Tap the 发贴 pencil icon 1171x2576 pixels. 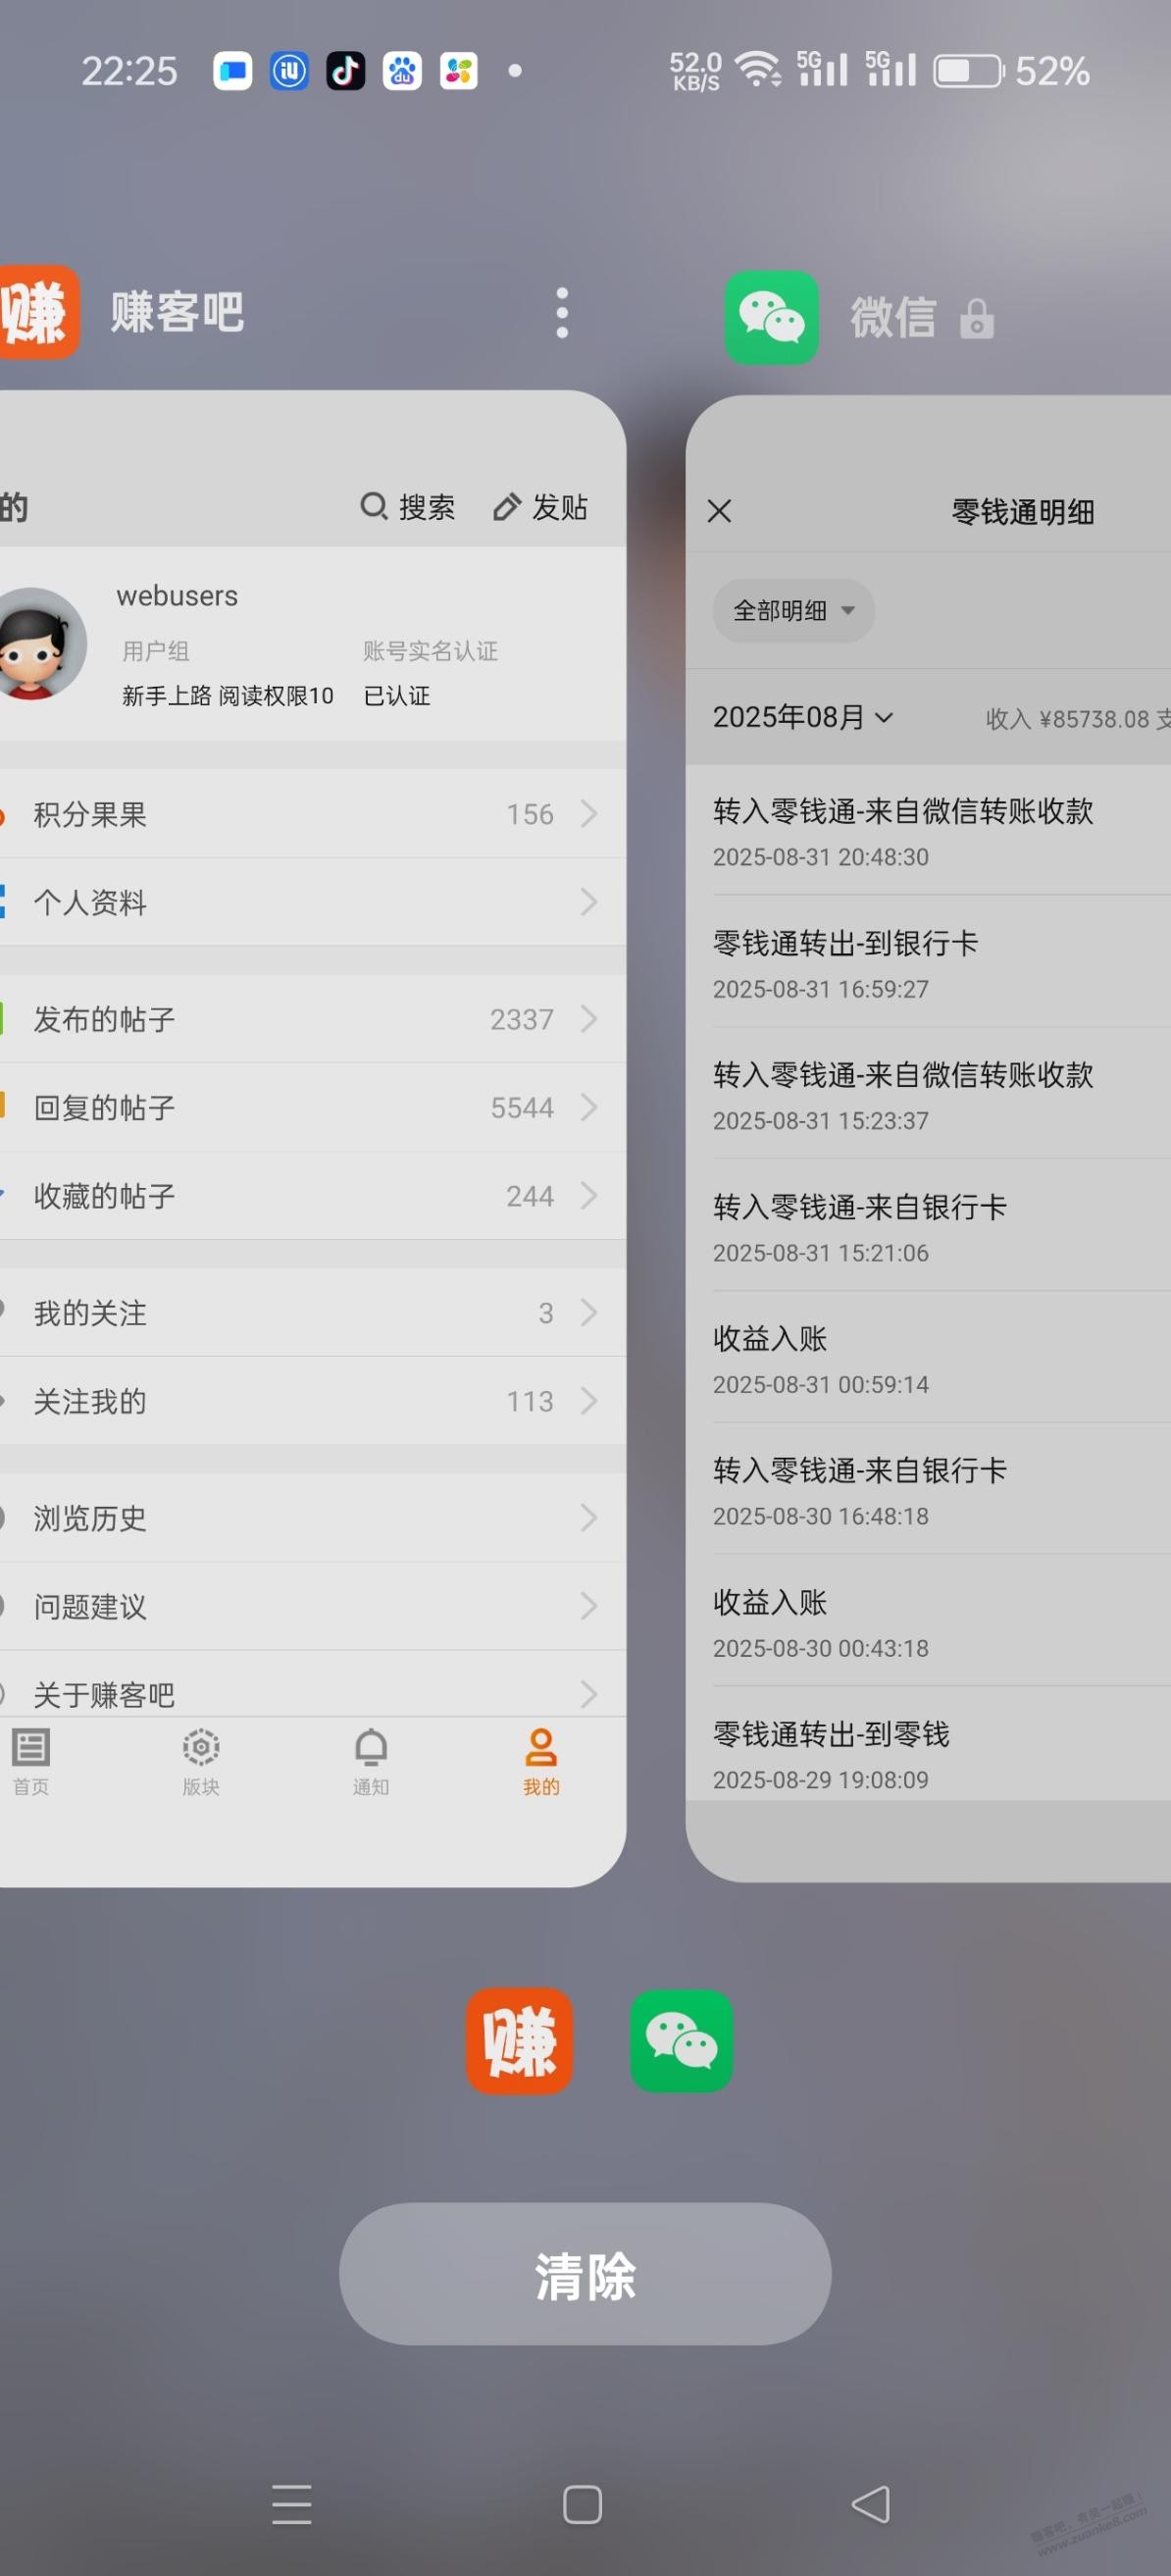point(507,507)
